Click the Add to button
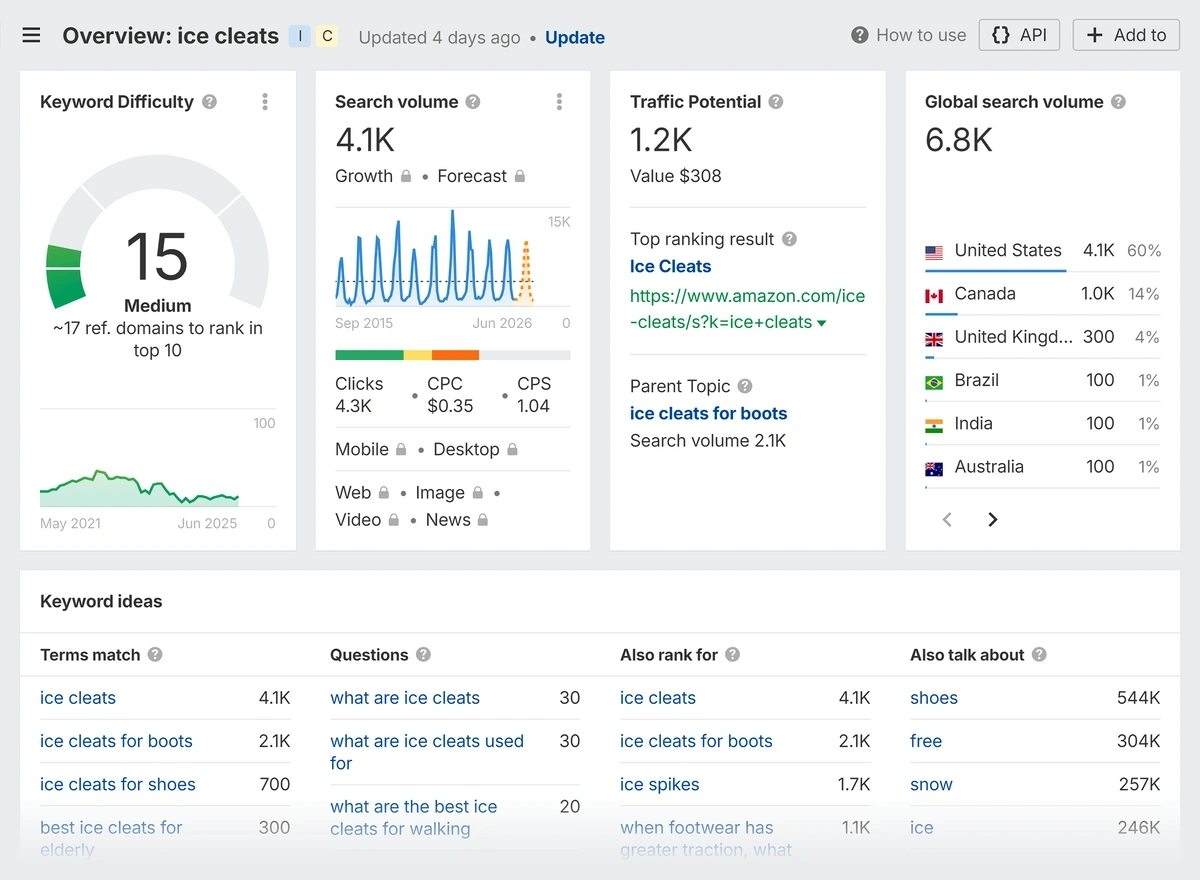Screen dimensions: 1200x880 pyautogui.click(x=1126, y=35)
